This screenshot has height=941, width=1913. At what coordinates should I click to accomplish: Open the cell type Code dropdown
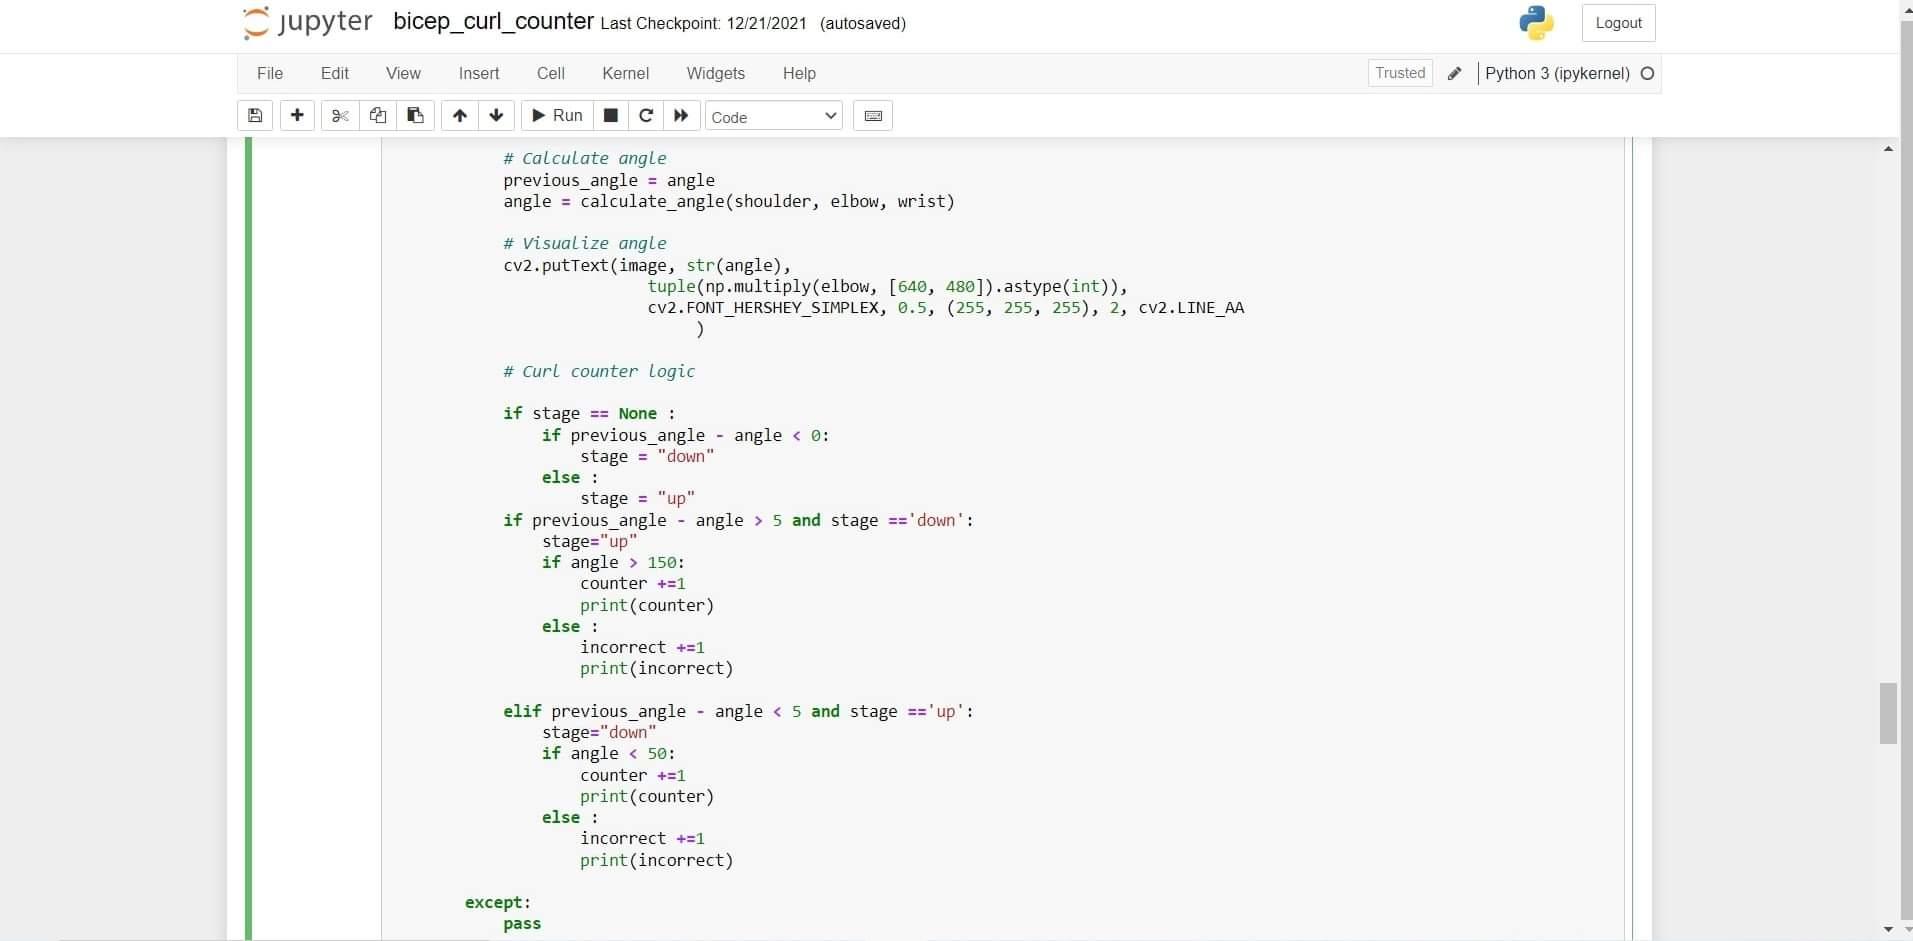click(775, 116)
